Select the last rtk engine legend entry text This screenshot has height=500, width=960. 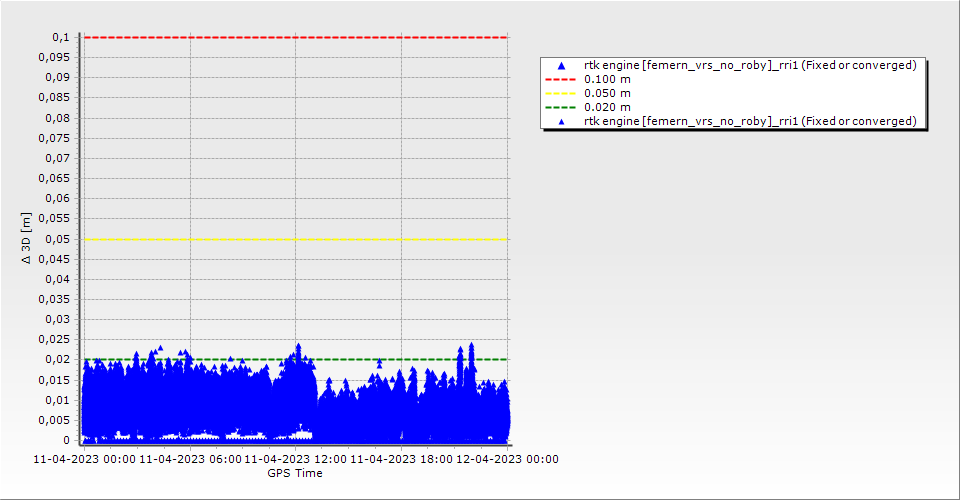[750, 121]
